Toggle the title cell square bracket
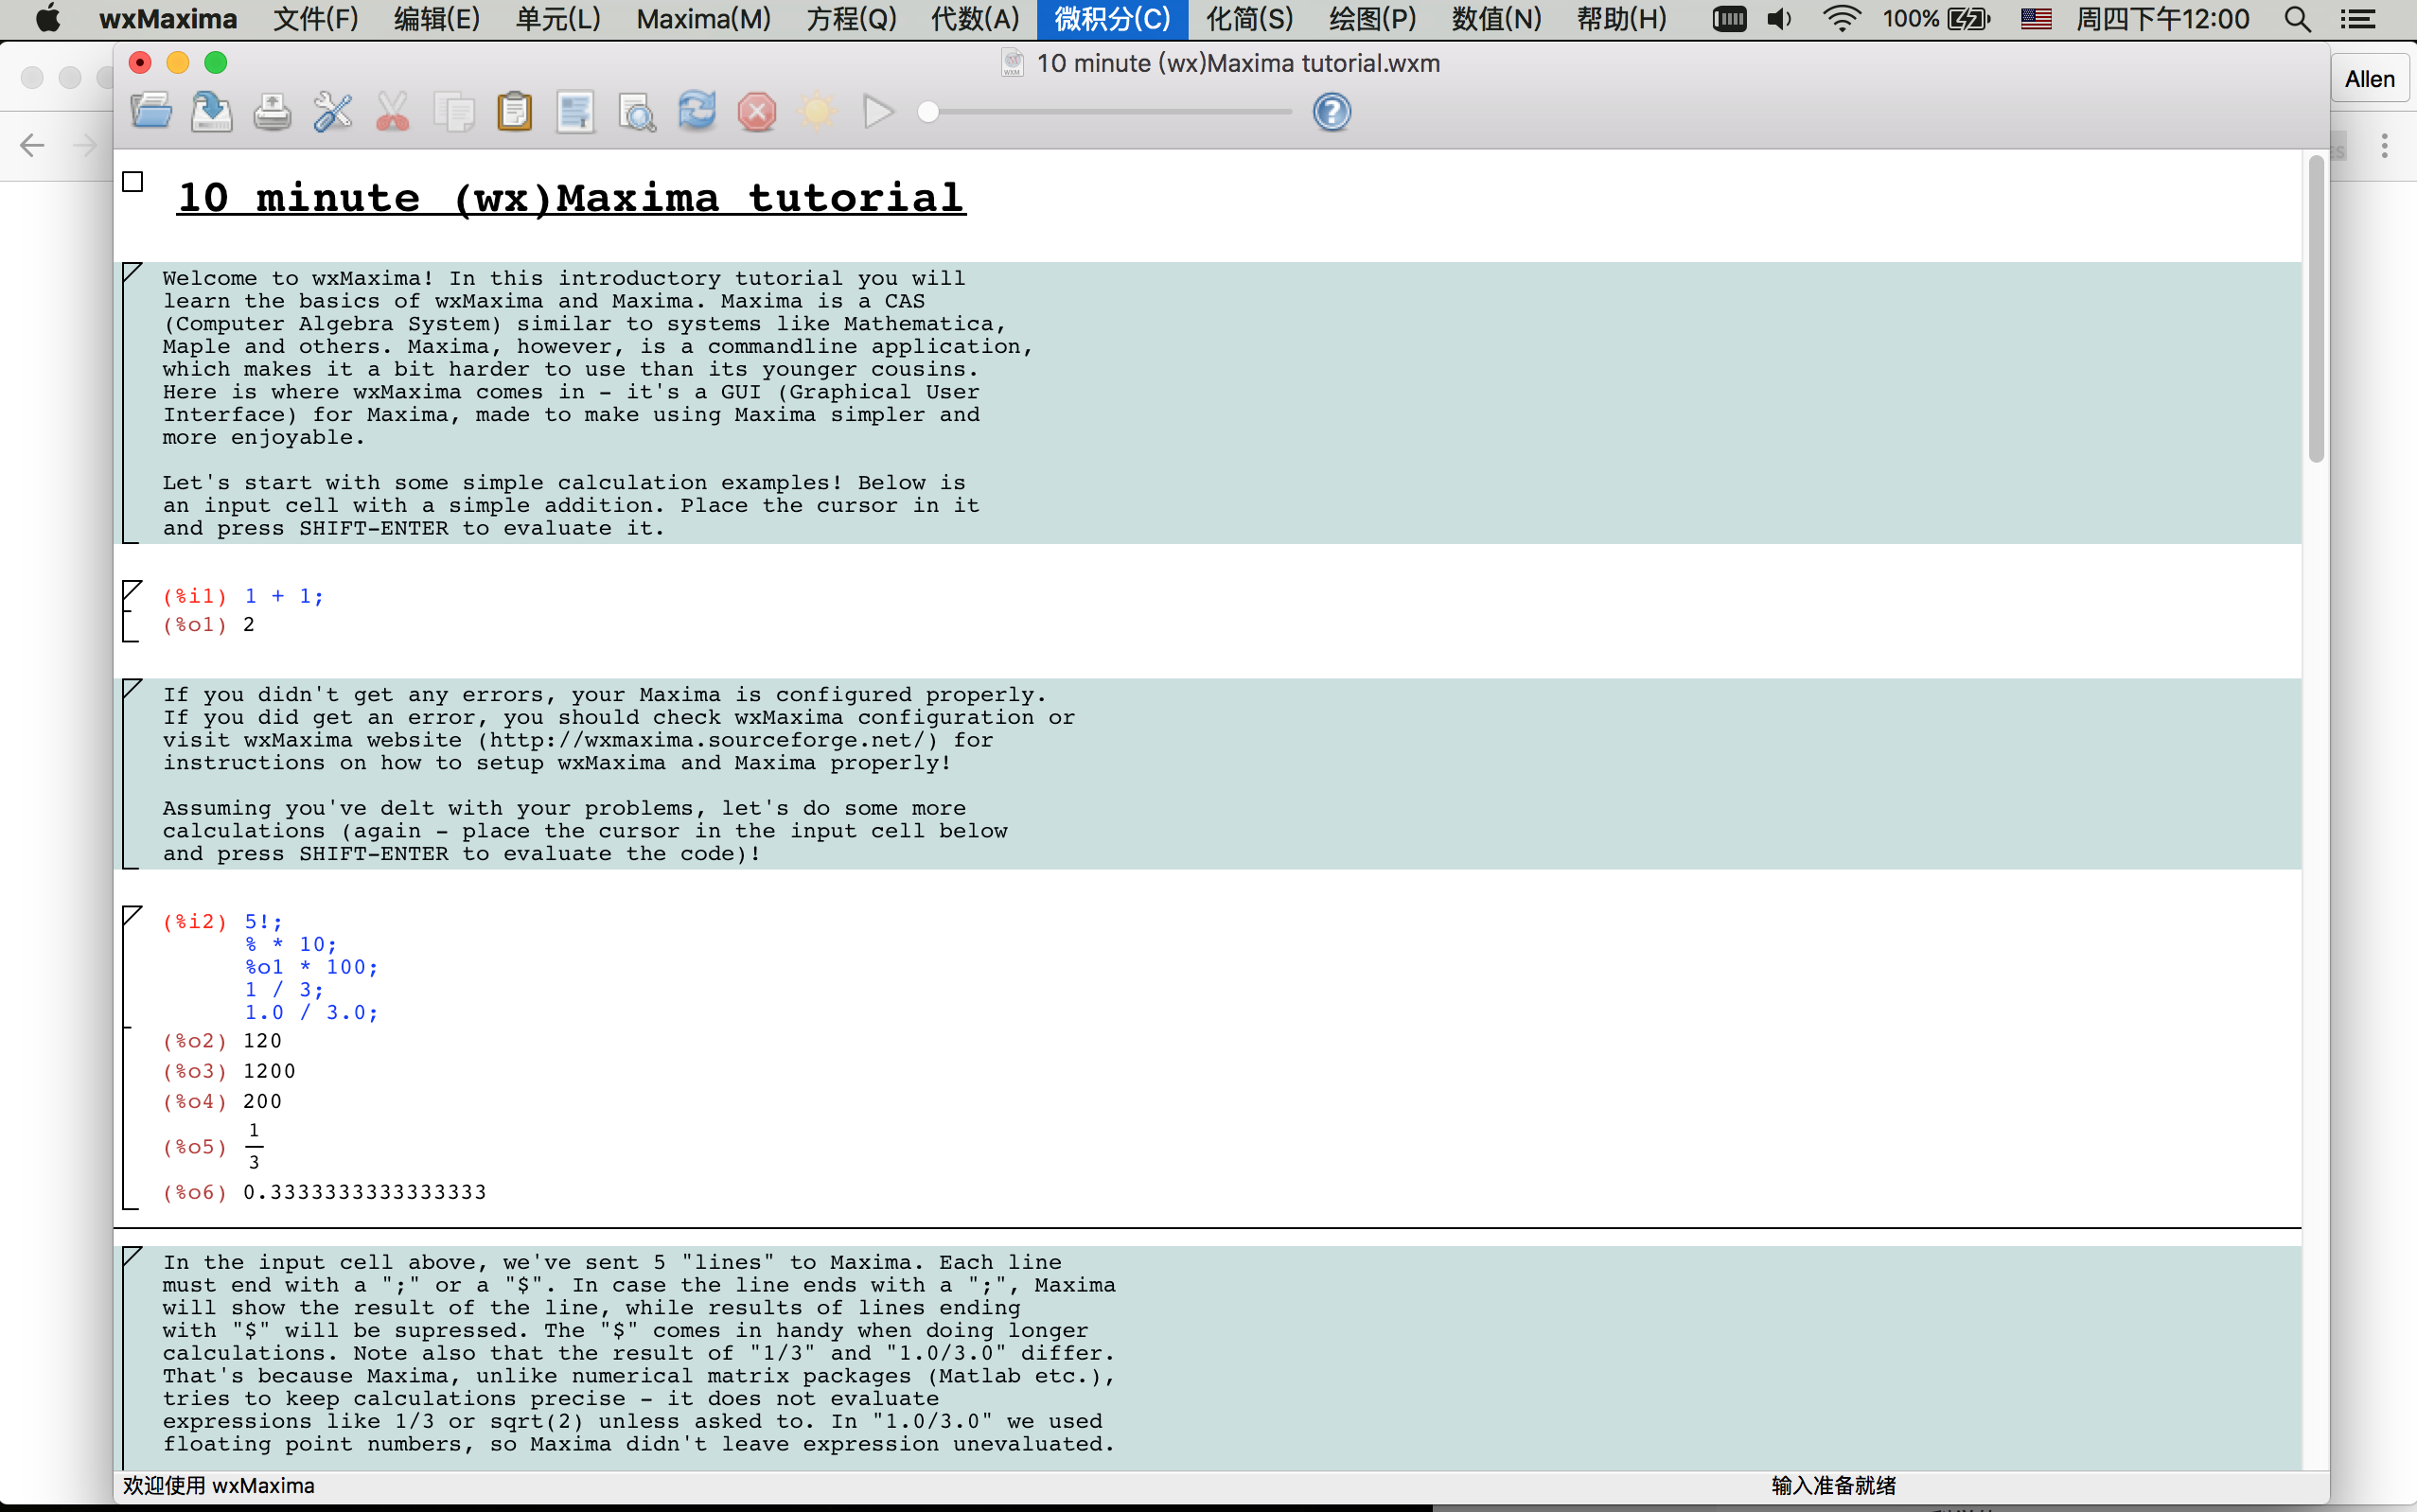2417x1512 pixels. click(x=133, y=182)
